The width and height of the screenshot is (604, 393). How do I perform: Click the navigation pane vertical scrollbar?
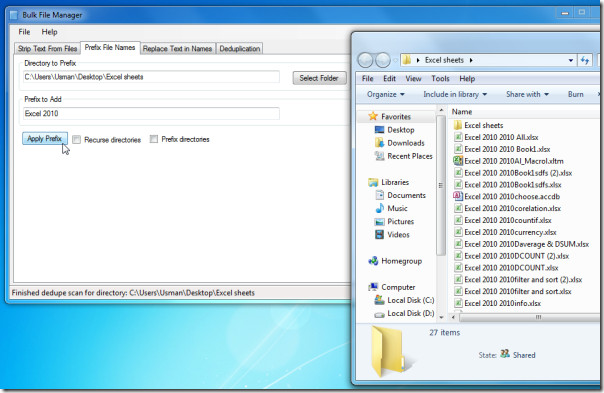pyautogui.click(x=441, y=185)
